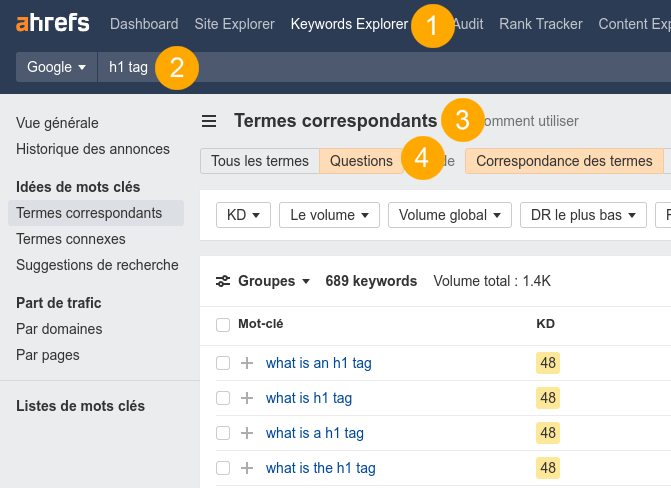Open Rank Tracker from top navigation
This screenshot has width=671, height=488.
(x=541, y=24)
